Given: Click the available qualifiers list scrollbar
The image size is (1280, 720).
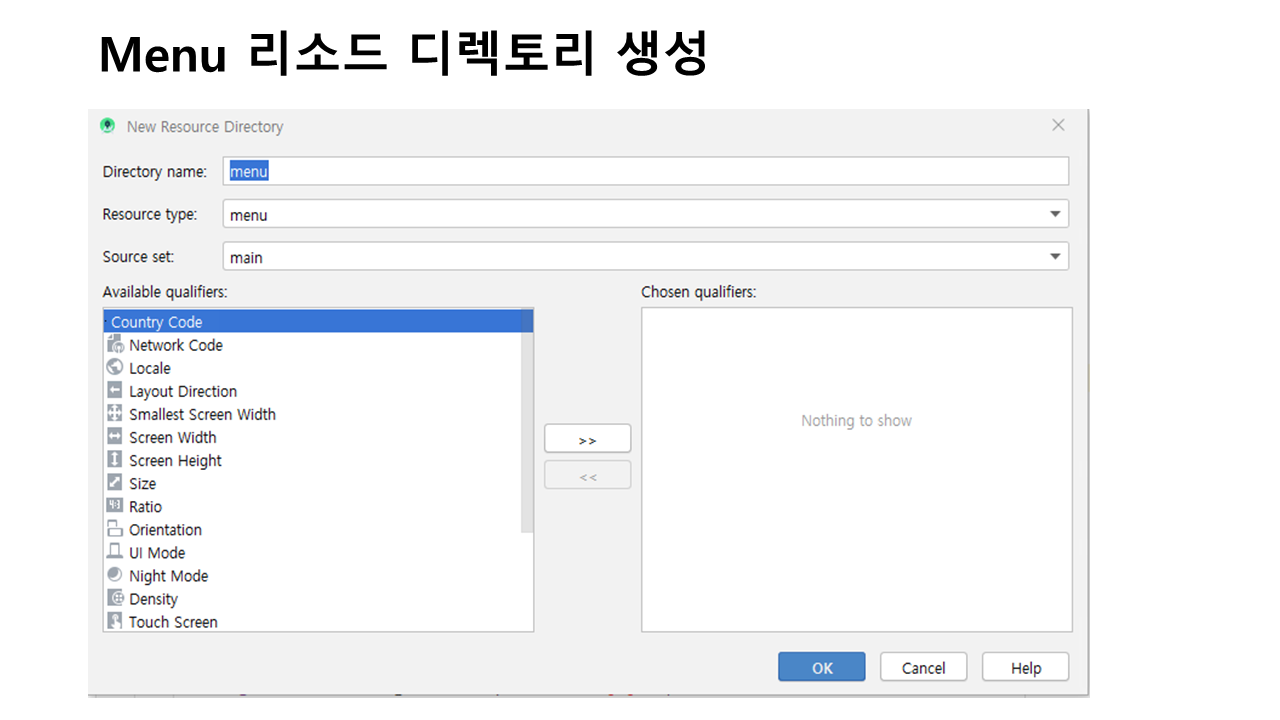Looking at the screenshot, I should 527,430.
